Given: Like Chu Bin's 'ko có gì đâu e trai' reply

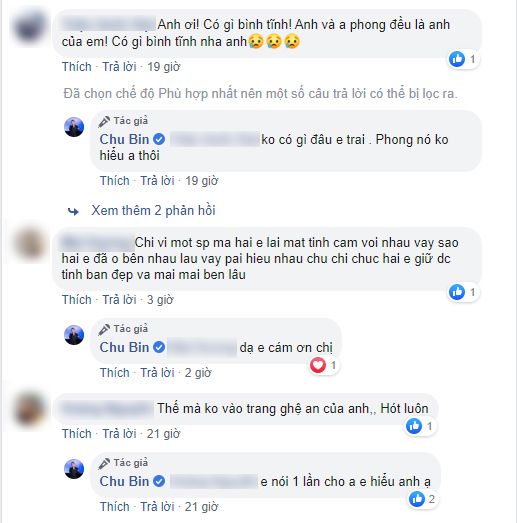Looking at the screenshot, I should click(x=115, y=181).
